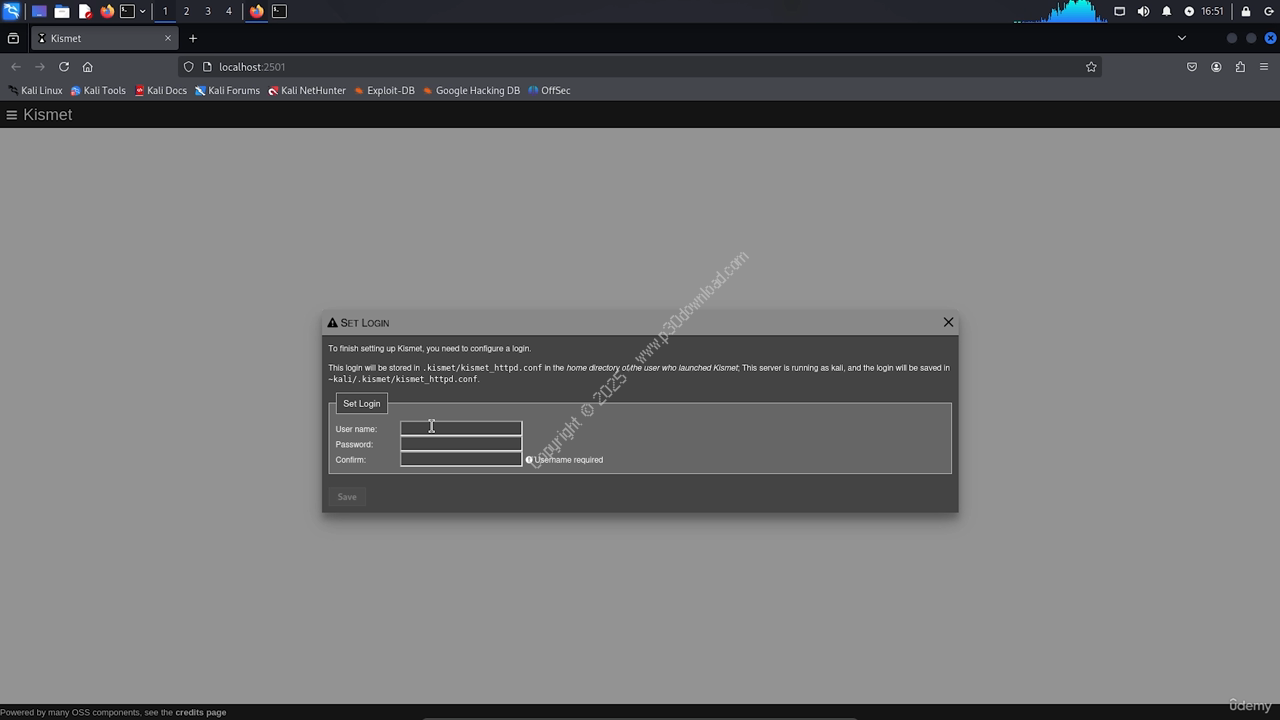Switch to workspace 3
Viewport: 1280px width, 720px height.
[x=207, y=11]
